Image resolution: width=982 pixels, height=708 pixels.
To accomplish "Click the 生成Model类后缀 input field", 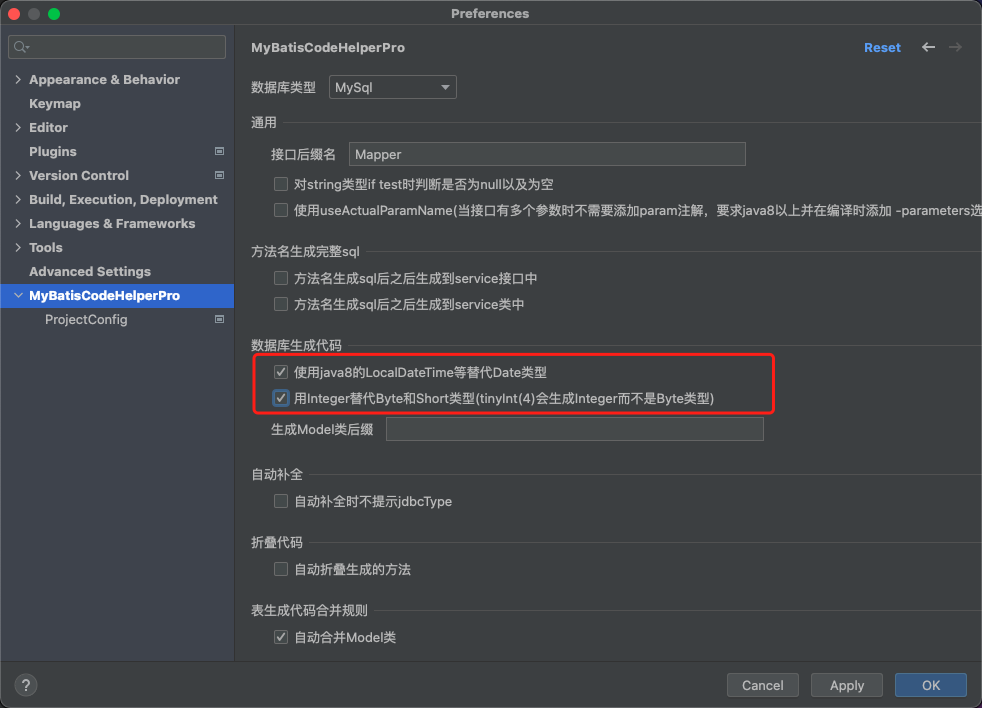I will 574,429.
